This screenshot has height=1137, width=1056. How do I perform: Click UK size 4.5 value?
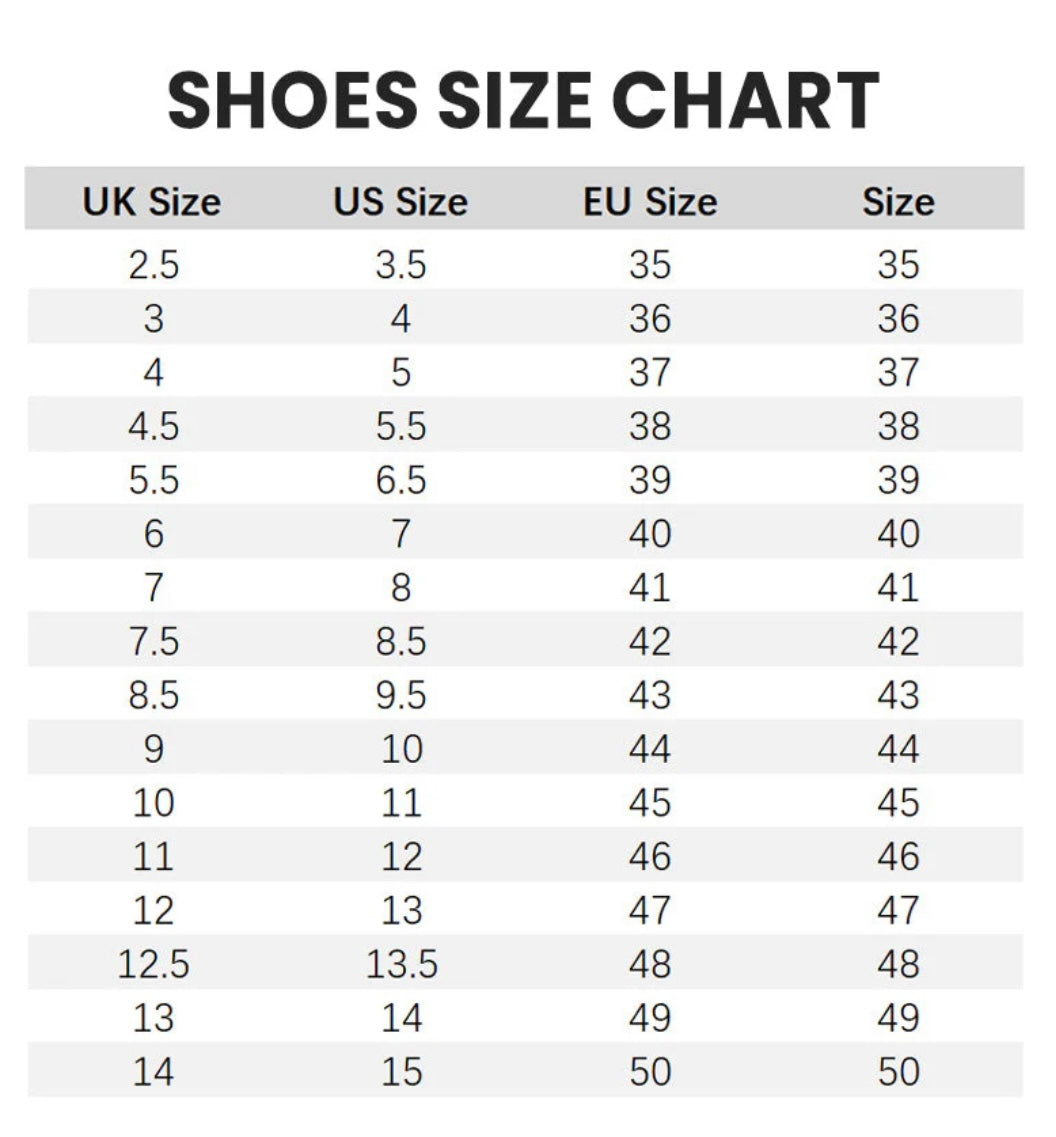click(154, 426)
